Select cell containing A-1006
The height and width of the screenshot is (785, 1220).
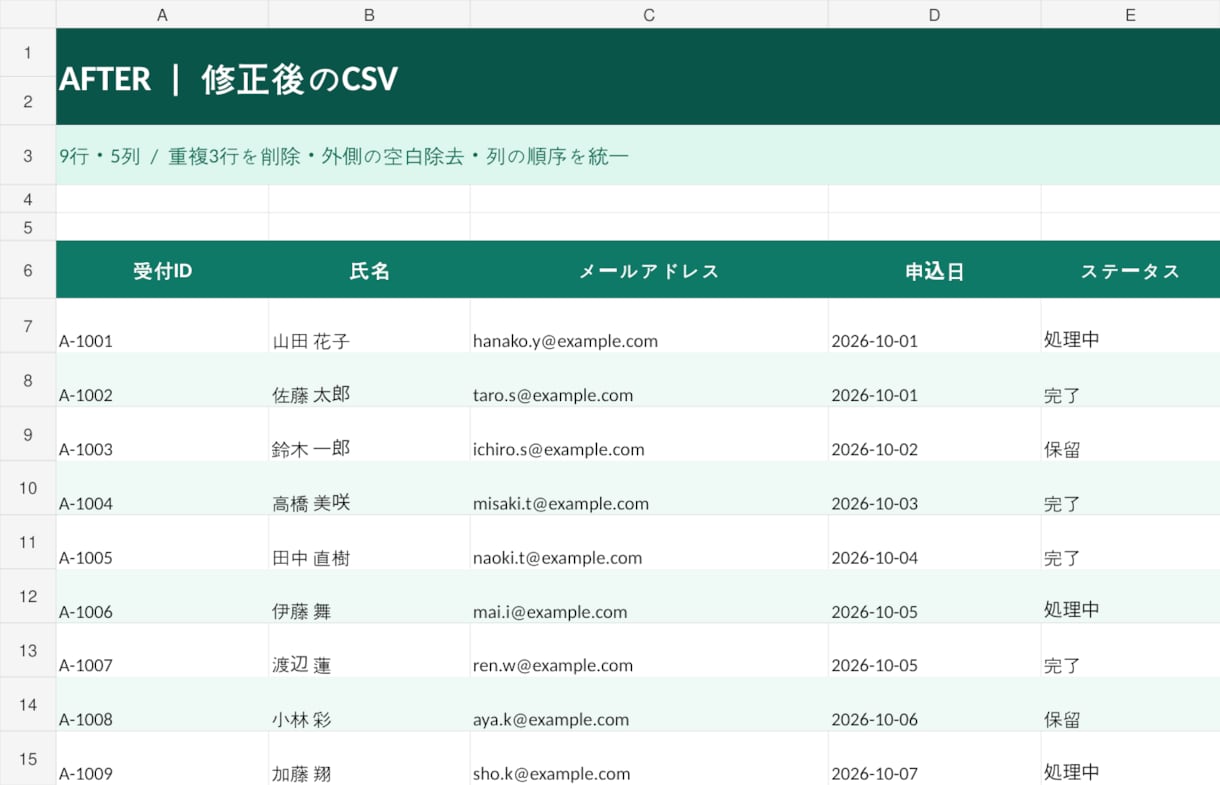coord(162,596)
